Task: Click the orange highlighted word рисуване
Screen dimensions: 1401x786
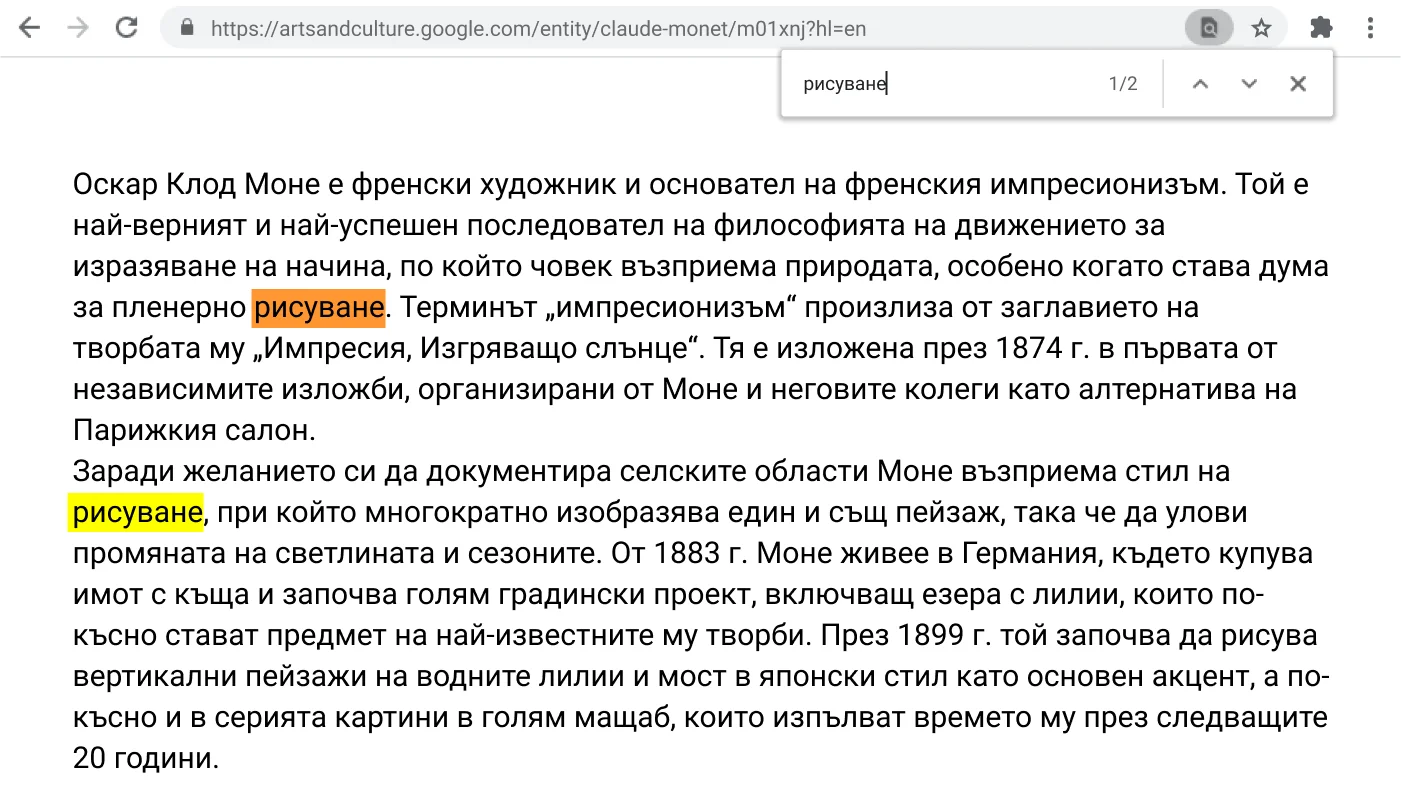Action: 317,308
